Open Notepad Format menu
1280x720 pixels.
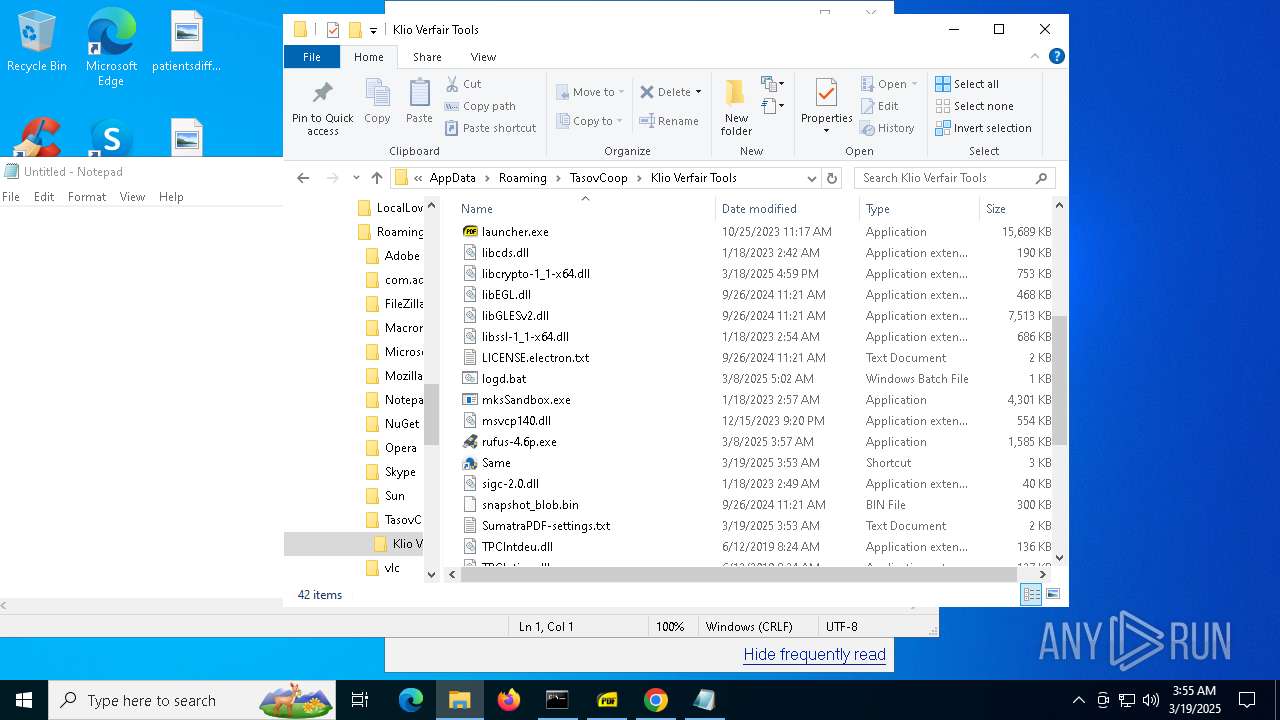(x=87, y=197)
